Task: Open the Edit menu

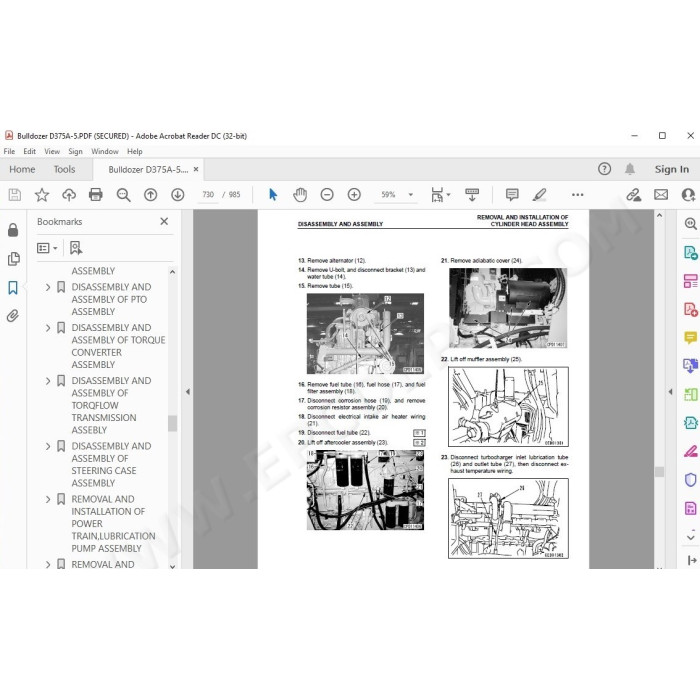Action: (x=29, y=151)
